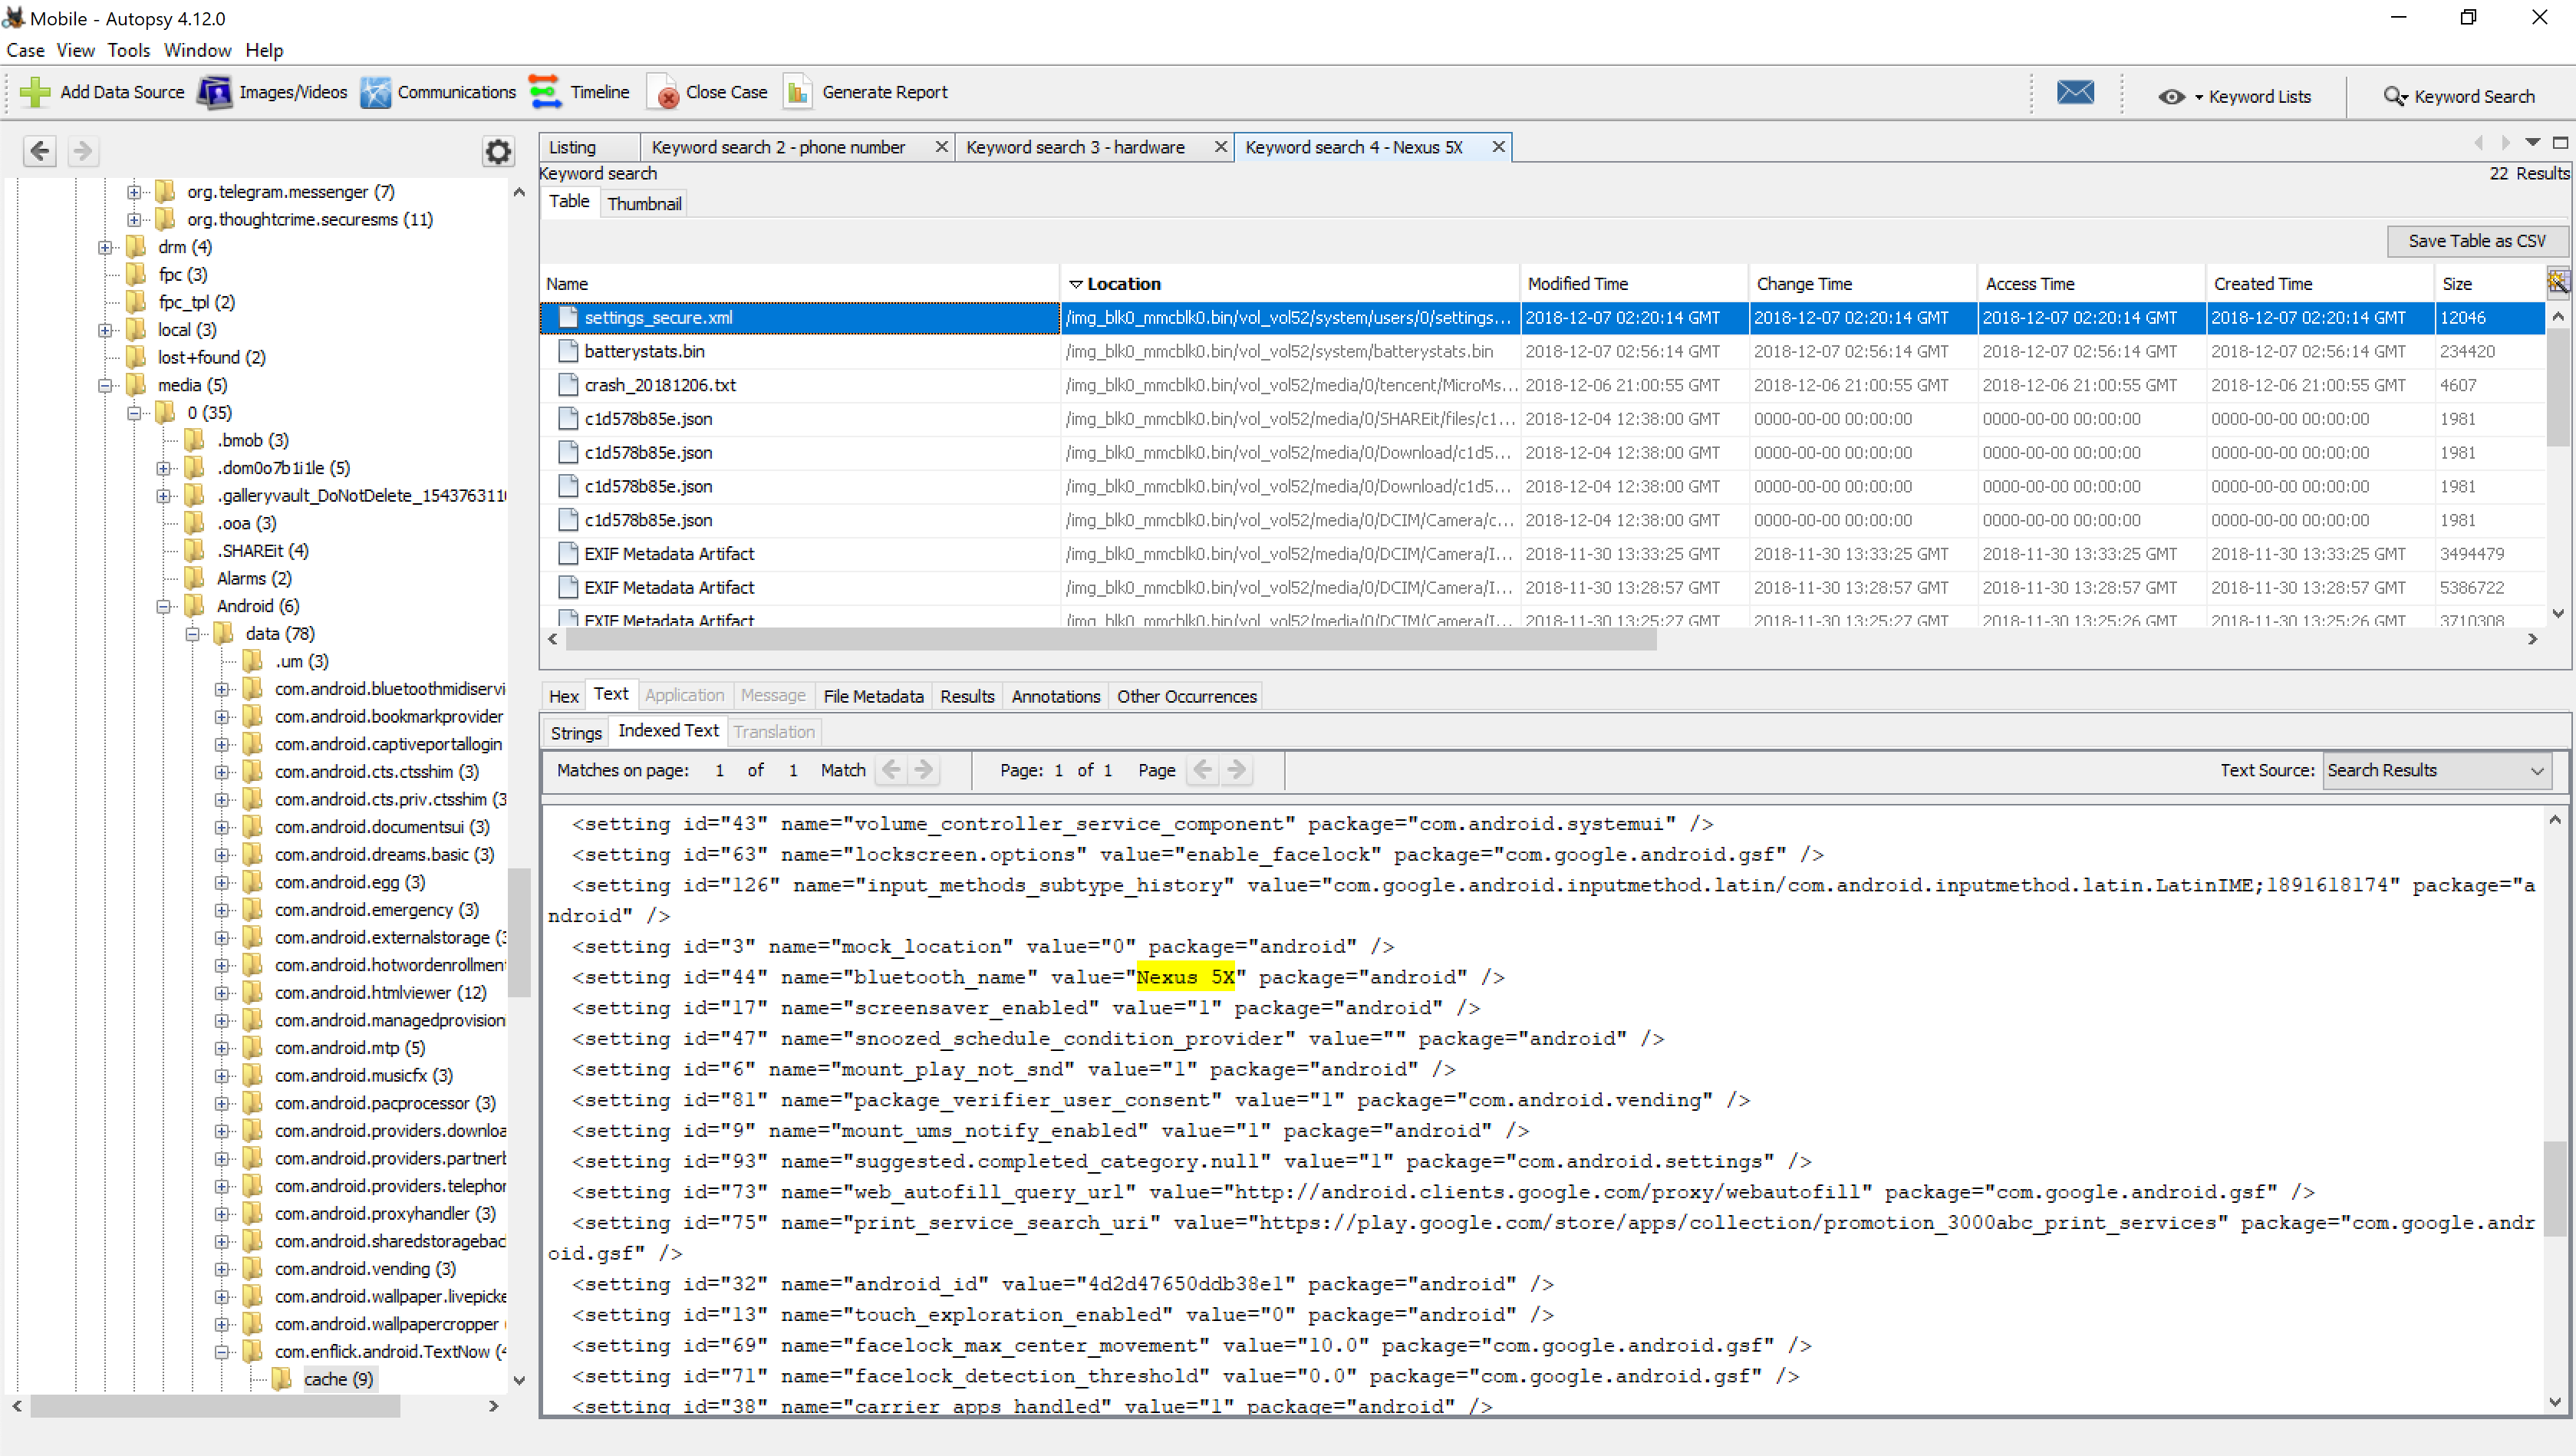Go to previous page arrow
Image resolution: width=2576 pixels, height=1456 pixels.
tap(1203, 769)
